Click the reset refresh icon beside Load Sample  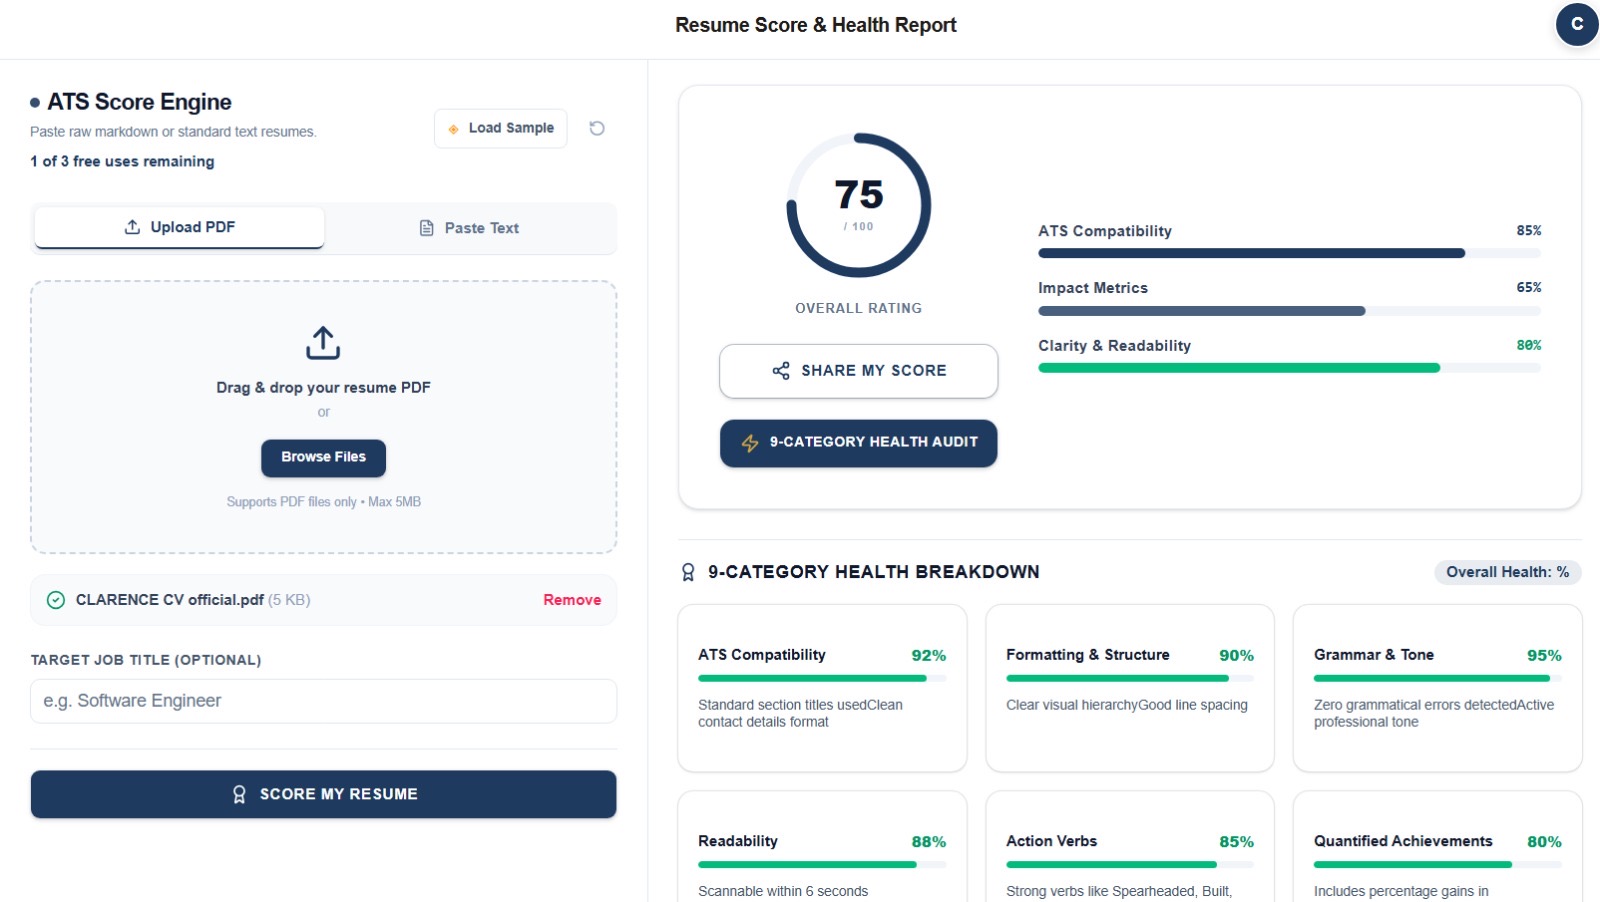(597, 128)
